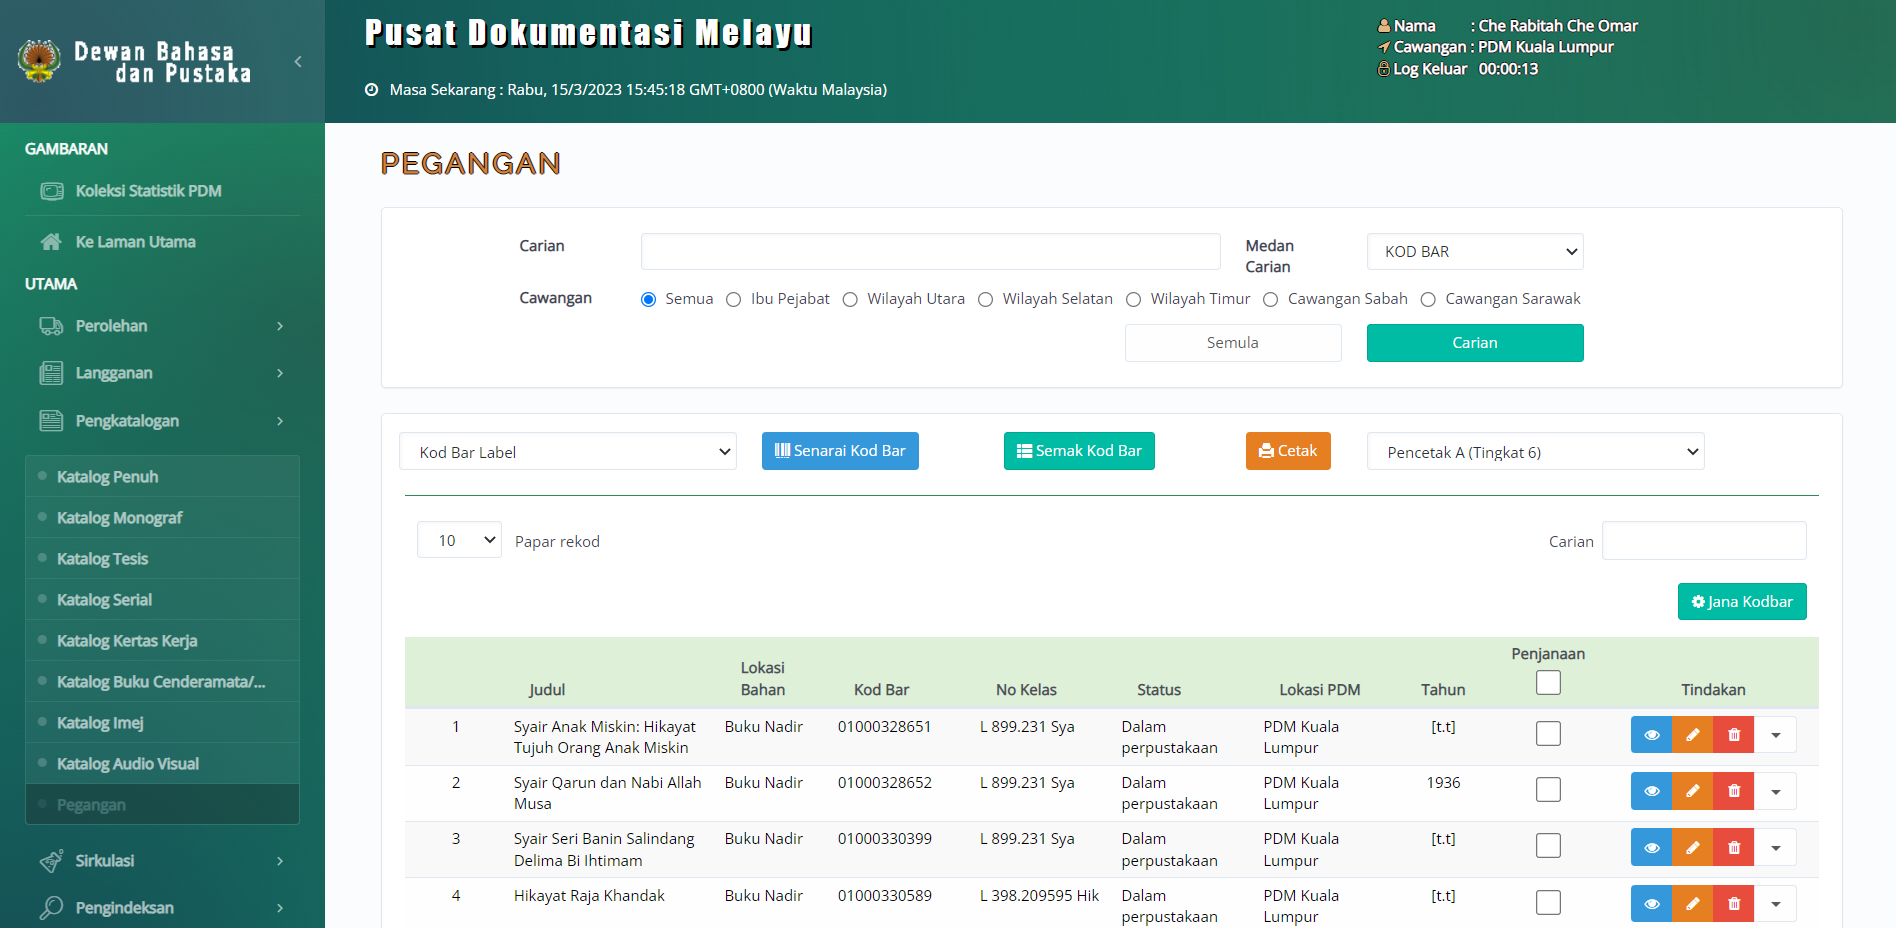
Task: Click the Dewan Bahasa dan Pustaka logo
Action: coord(39,61)
